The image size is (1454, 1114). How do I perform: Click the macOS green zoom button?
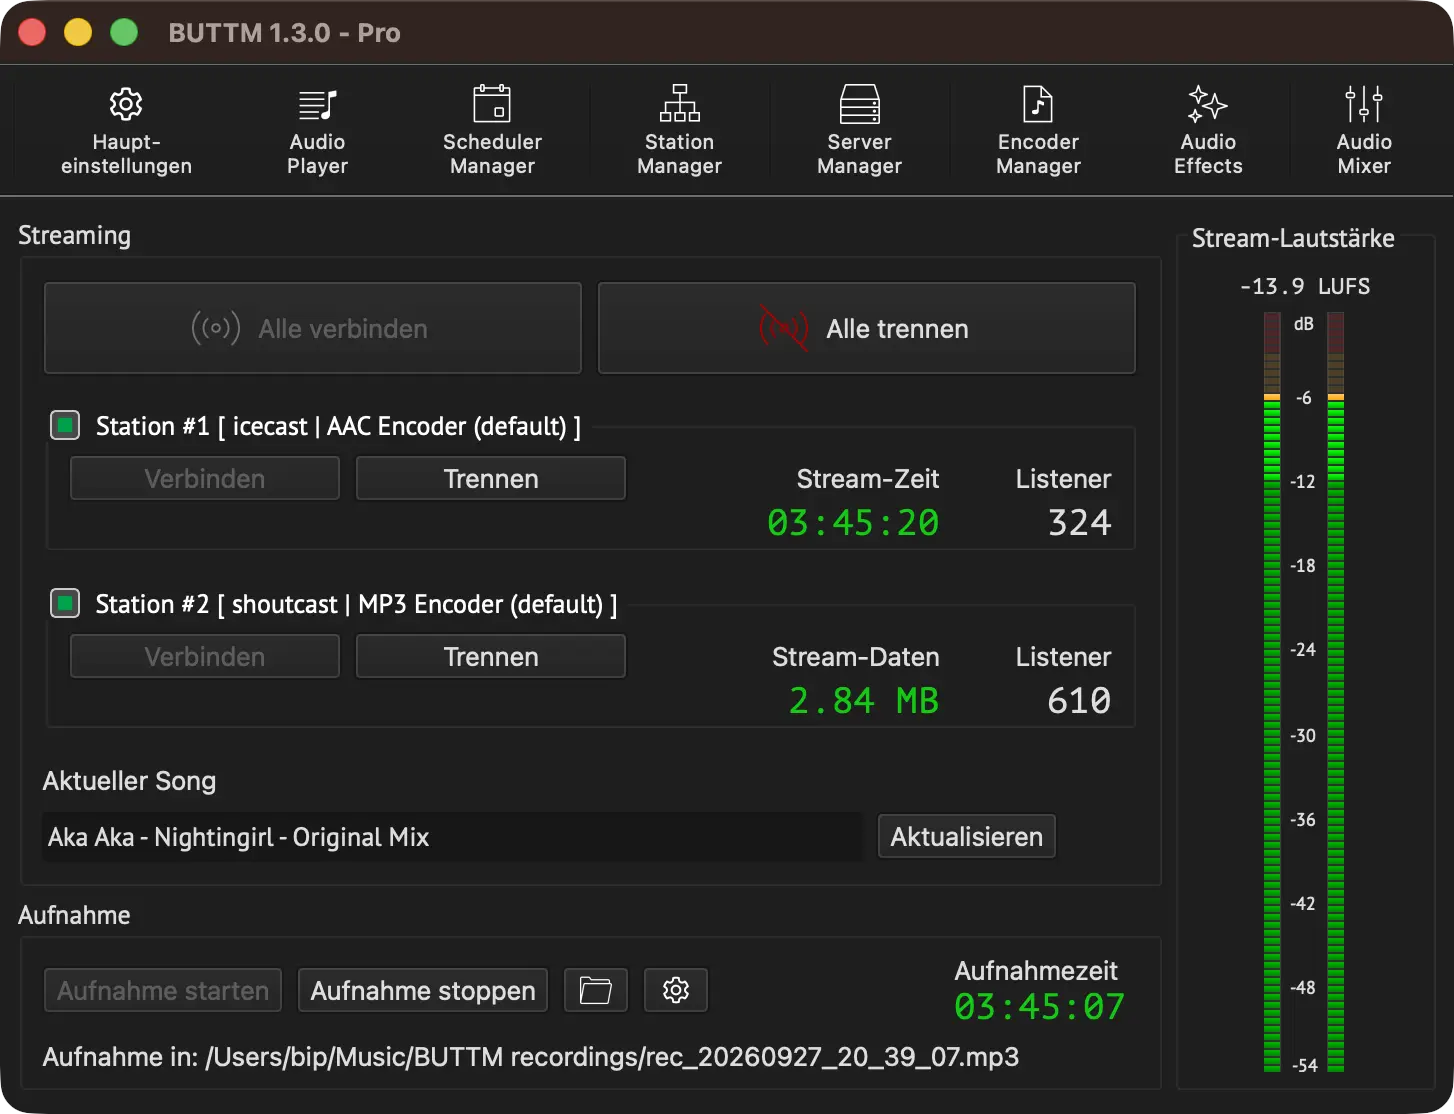coord(124,32)
